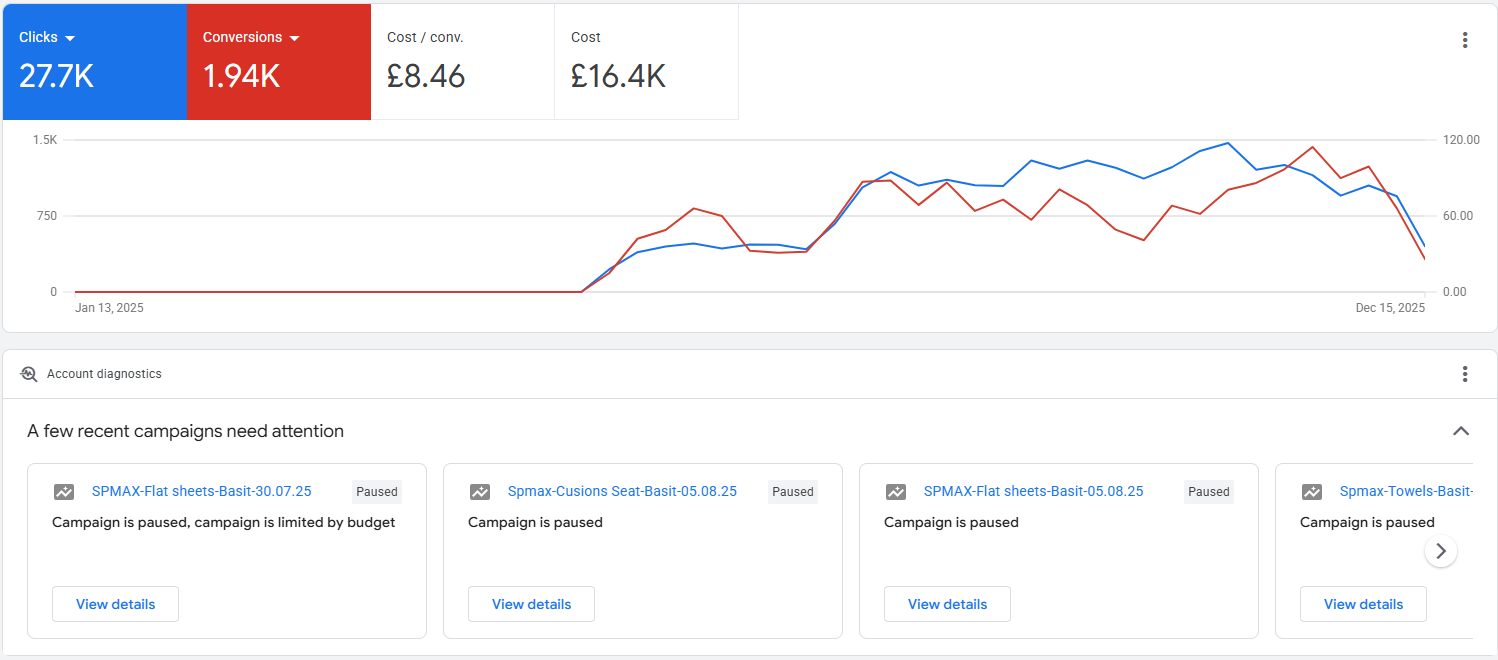Viewport: 1498px width, 660px height.
Task: Open the SPMAX-Flat sheets-Basit-05.08.25 campaign link
Action: point(1033,491)
